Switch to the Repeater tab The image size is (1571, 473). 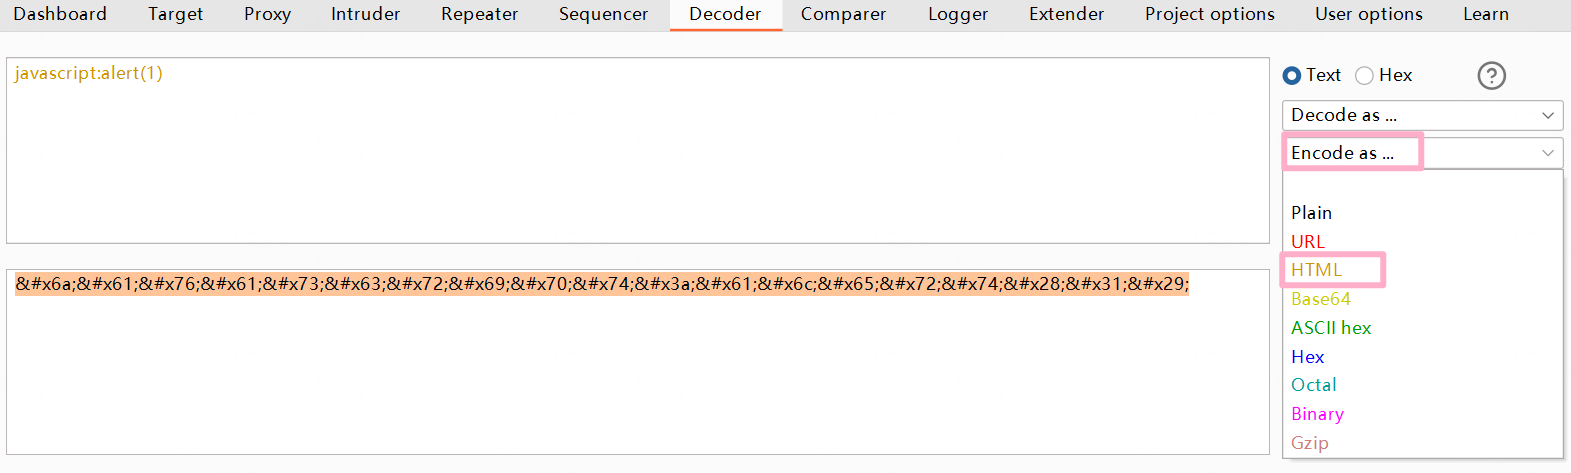480,14
